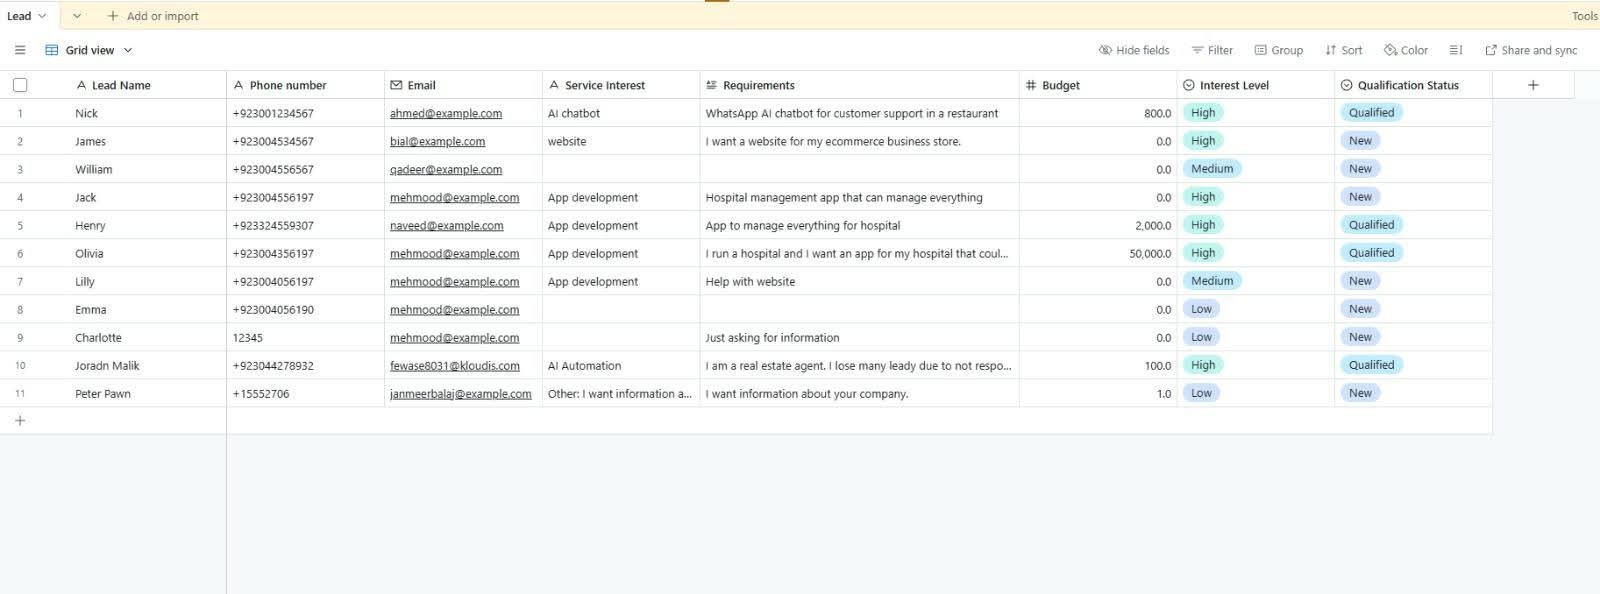1600x594 pixels.
Task: Click William's Medium interest level tag
Action: [x=1212, y=169]
